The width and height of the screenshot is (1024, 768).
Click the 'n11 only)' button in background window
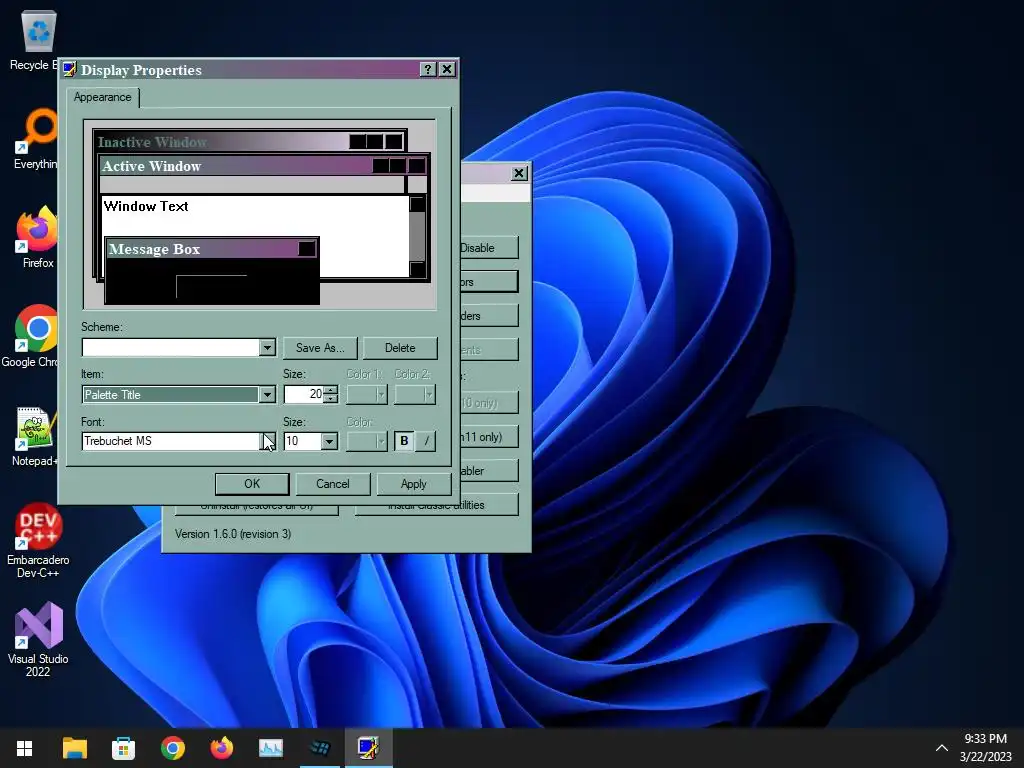tap(489, 437)
